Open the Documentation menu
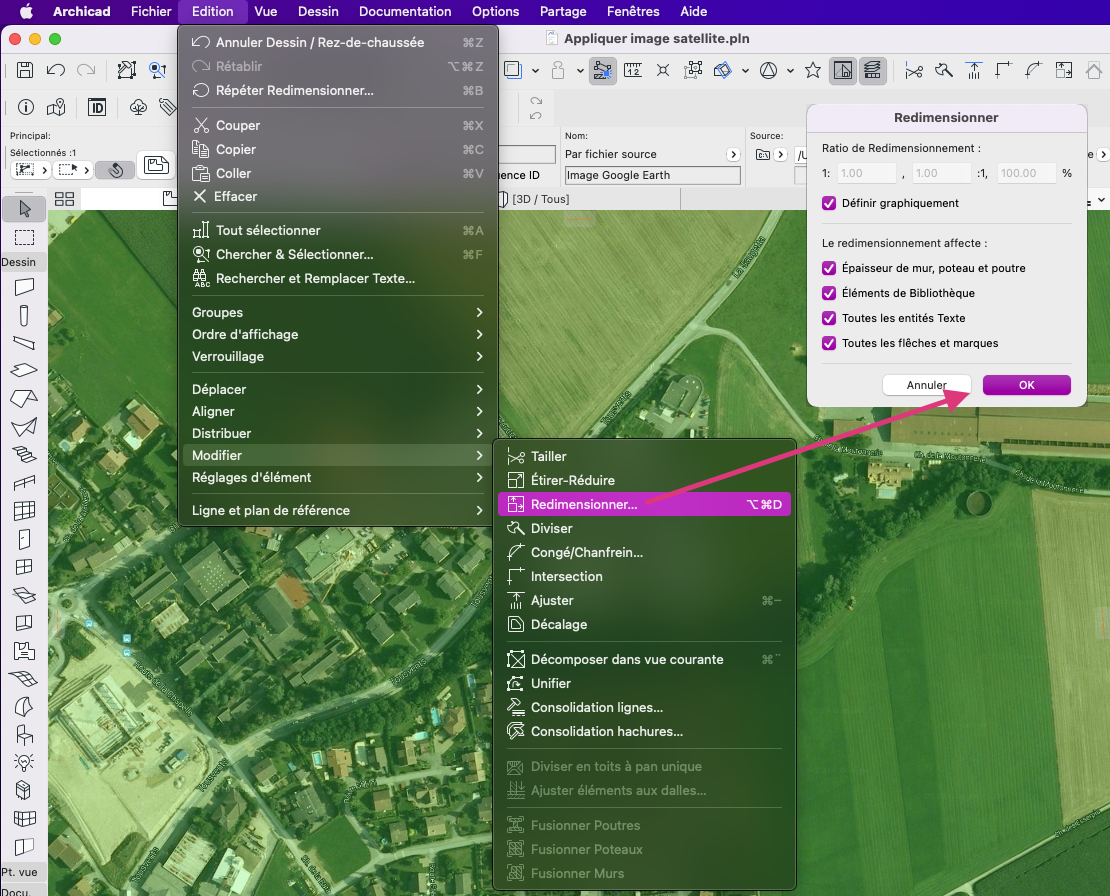Image resolution: width=1110 pixels, height=896 pixels. click(x=405, y=11)
